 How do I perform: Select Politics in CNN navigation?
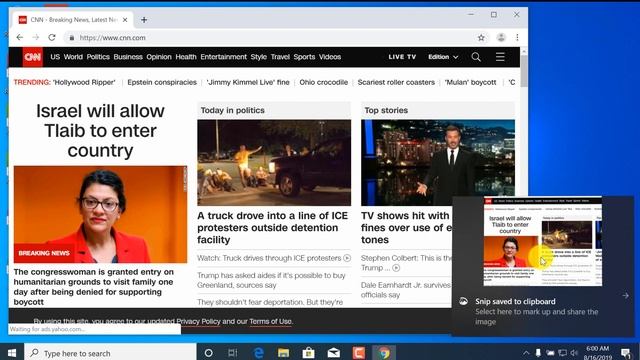point(98,57)
